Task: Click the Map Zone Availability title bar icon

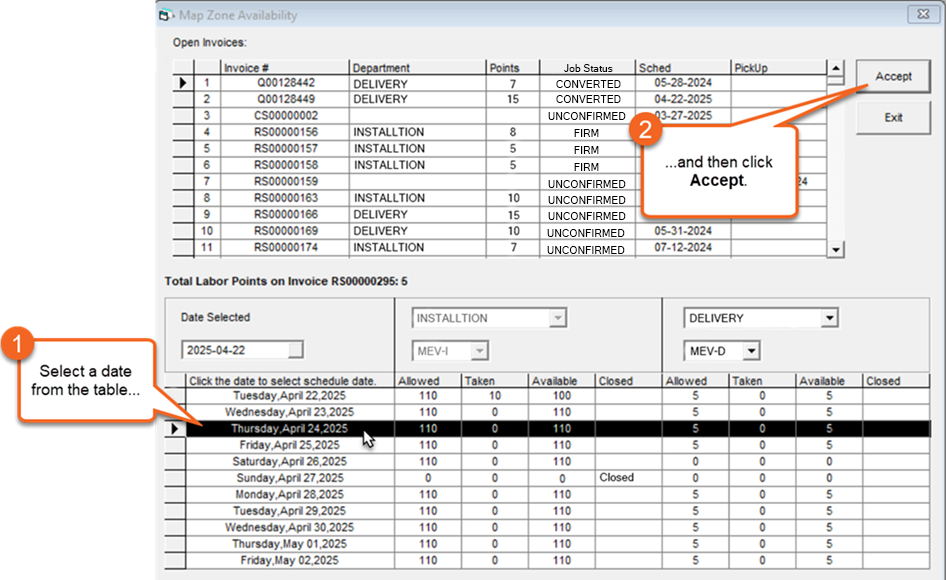Action: coord(166,15)
